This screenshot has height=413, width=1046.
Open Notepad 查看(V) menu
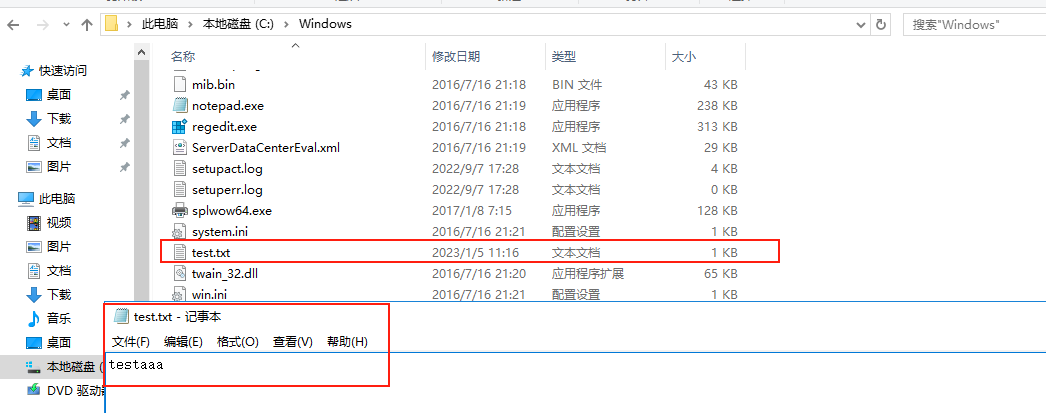point(293,342)
